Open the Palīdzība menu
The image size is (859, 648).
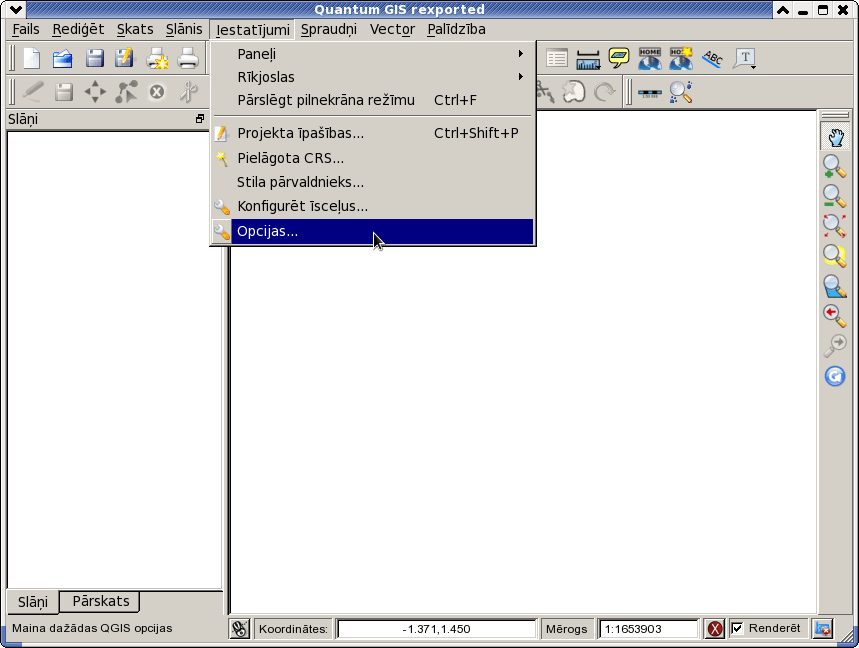[456, 29]
